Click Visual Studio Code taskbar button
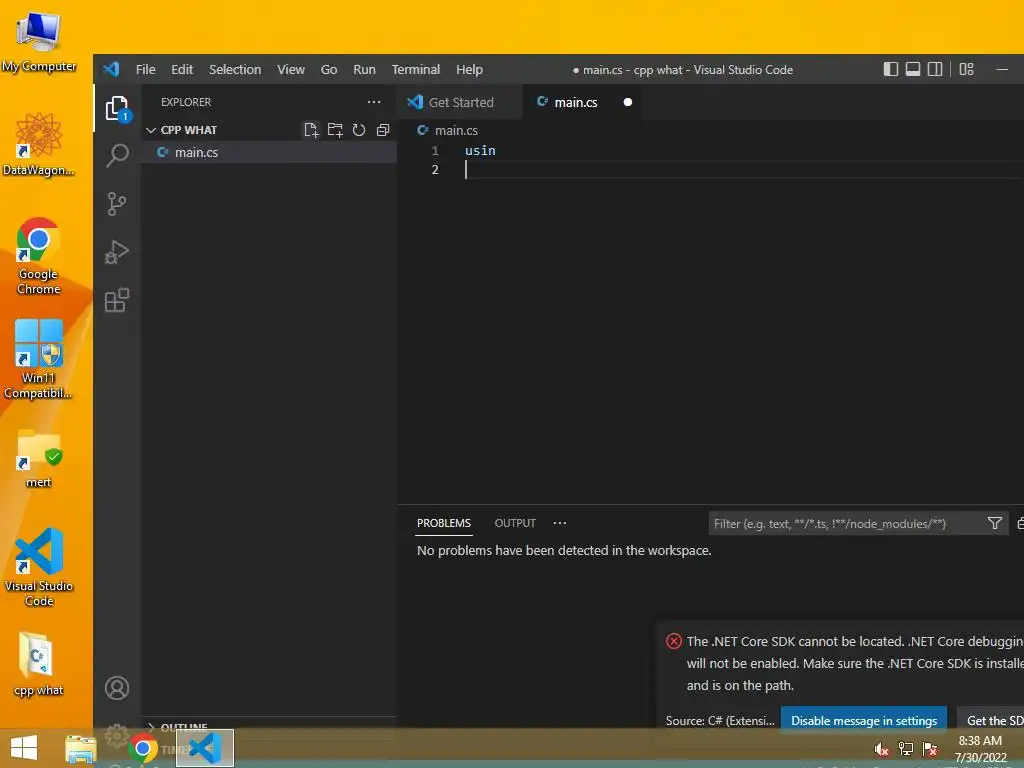 click(x=204, y=748)
